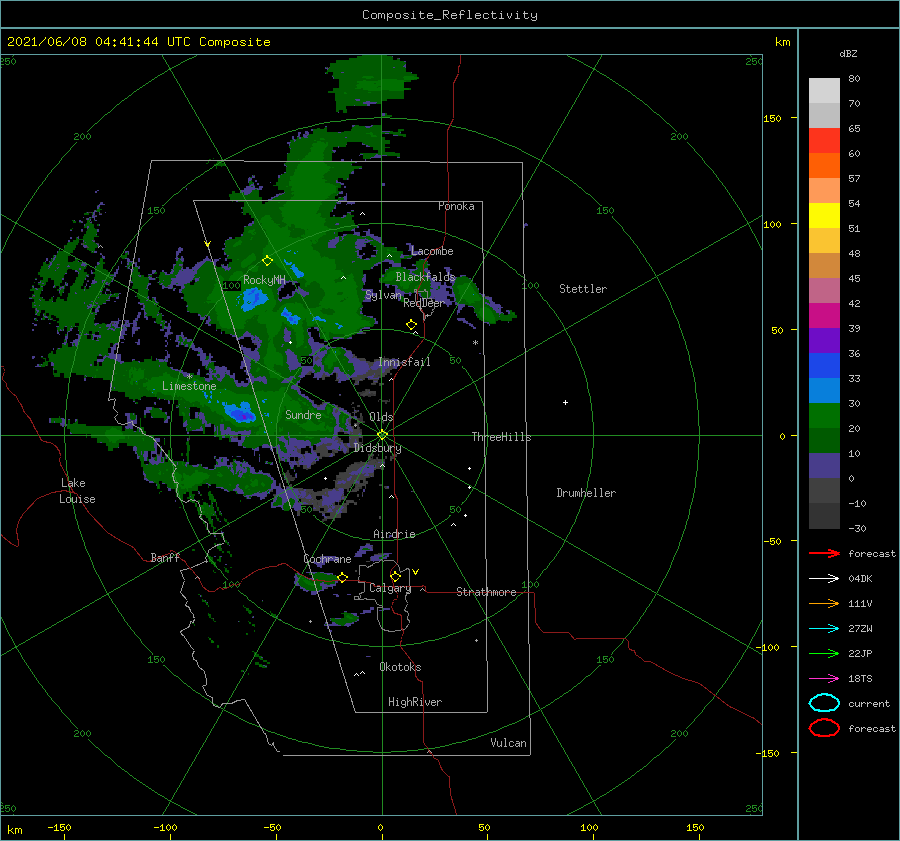Select the white 04DK arrow symbol

coord(824,578)
